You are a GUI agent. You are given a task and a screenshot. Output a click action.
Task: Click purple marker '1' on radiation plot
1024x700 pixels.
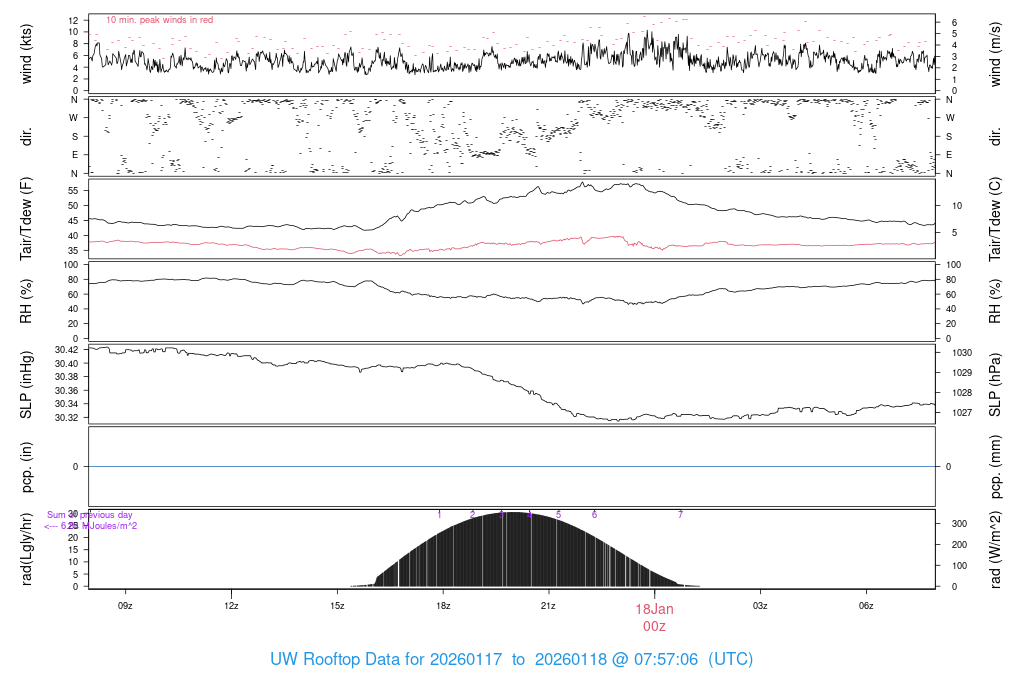440,515
